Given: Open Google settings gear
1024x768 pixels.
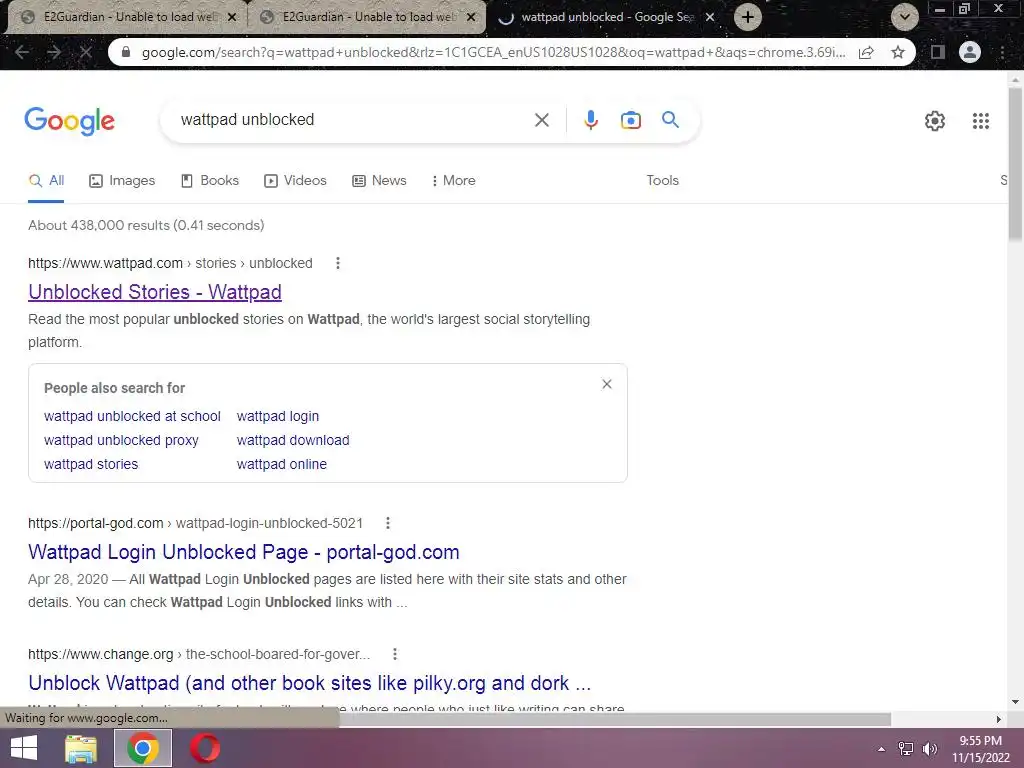Looking at the screenshot, I should [x=935, y=121].
